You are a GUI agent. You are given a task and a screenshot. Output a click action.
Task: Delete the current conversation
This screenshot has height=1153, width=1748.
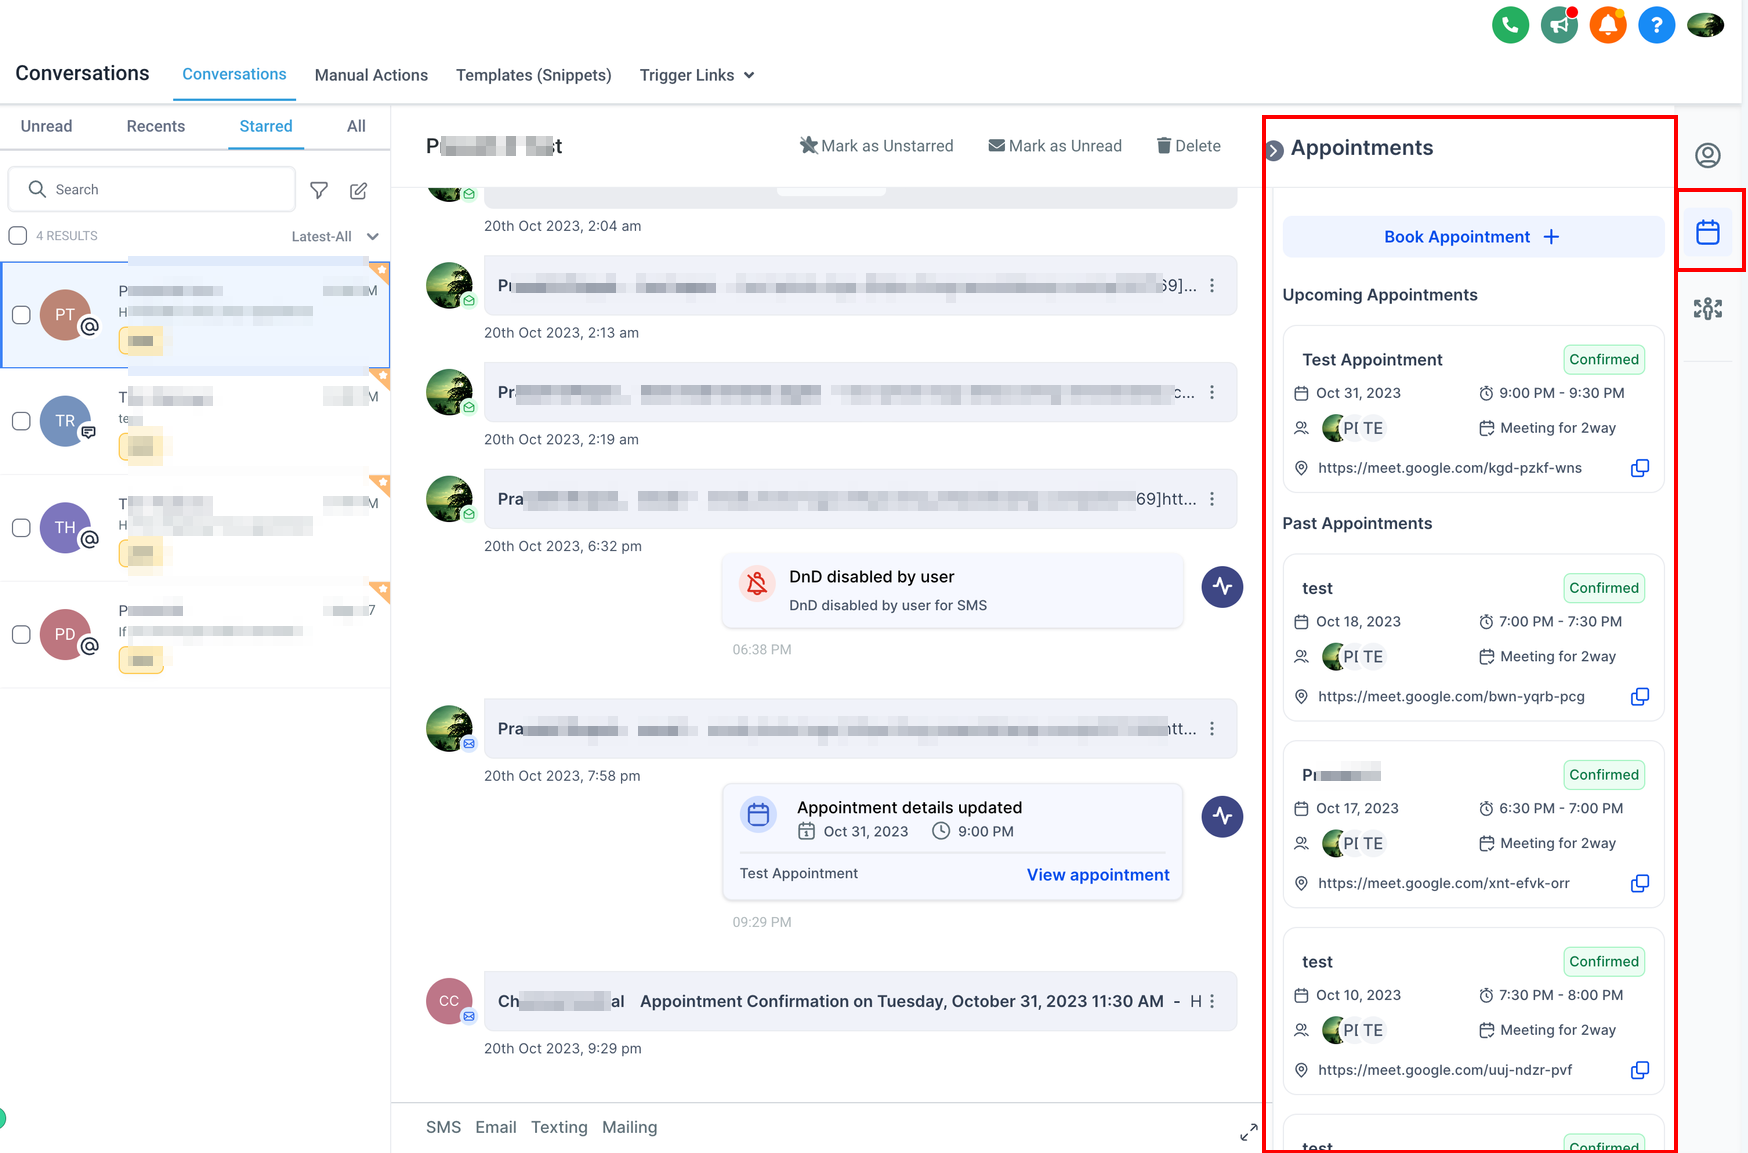(1189, 146)
